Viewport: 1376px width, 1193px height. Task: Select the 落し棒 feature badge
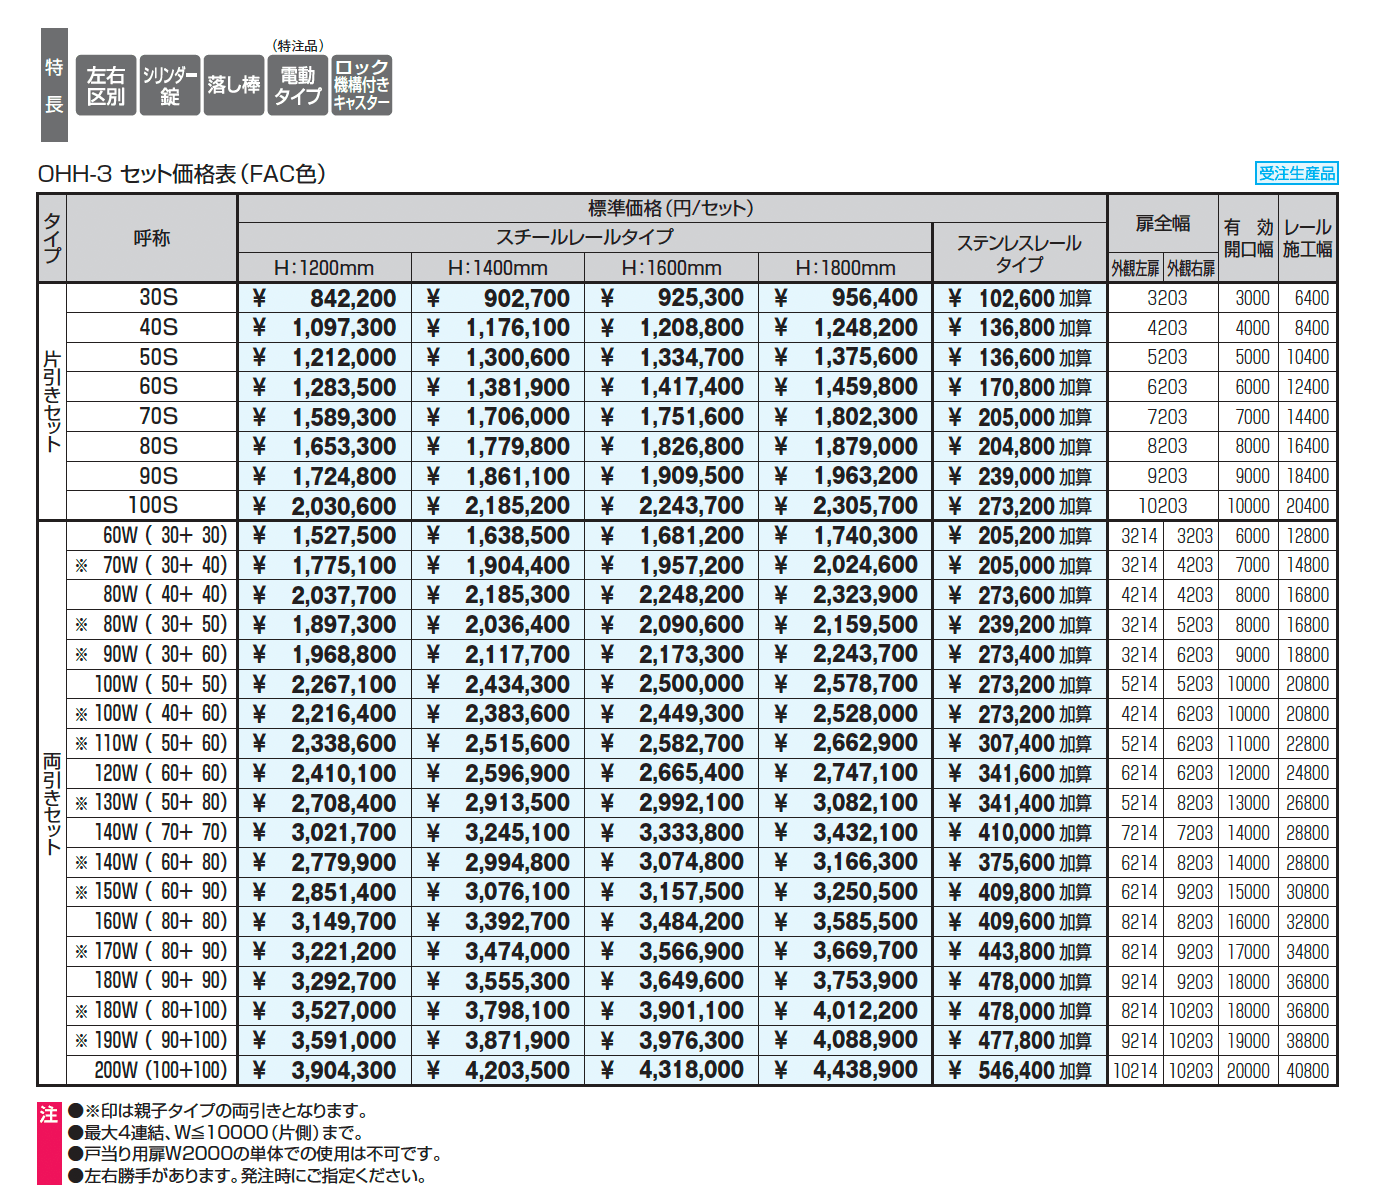click(232, 85)
